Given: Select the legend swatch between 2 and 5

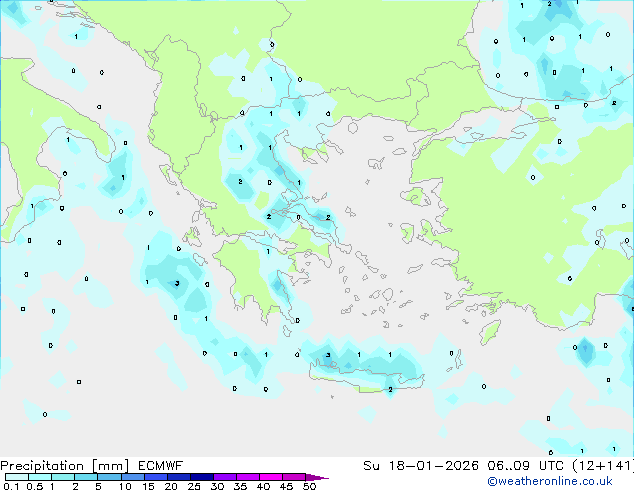Looking at the screenshot, I should [86, 477].
